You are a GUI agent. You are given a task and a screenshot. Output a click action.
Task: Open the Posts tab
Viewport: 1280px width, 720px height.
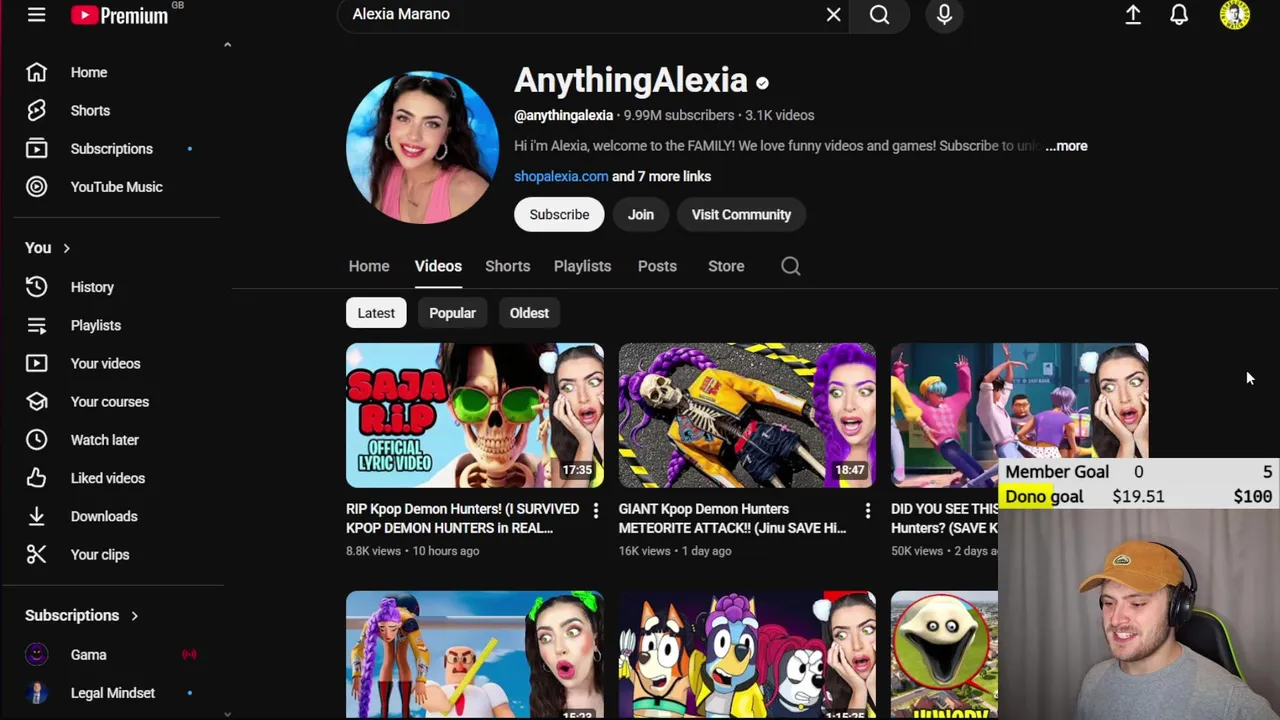[657, 266]
